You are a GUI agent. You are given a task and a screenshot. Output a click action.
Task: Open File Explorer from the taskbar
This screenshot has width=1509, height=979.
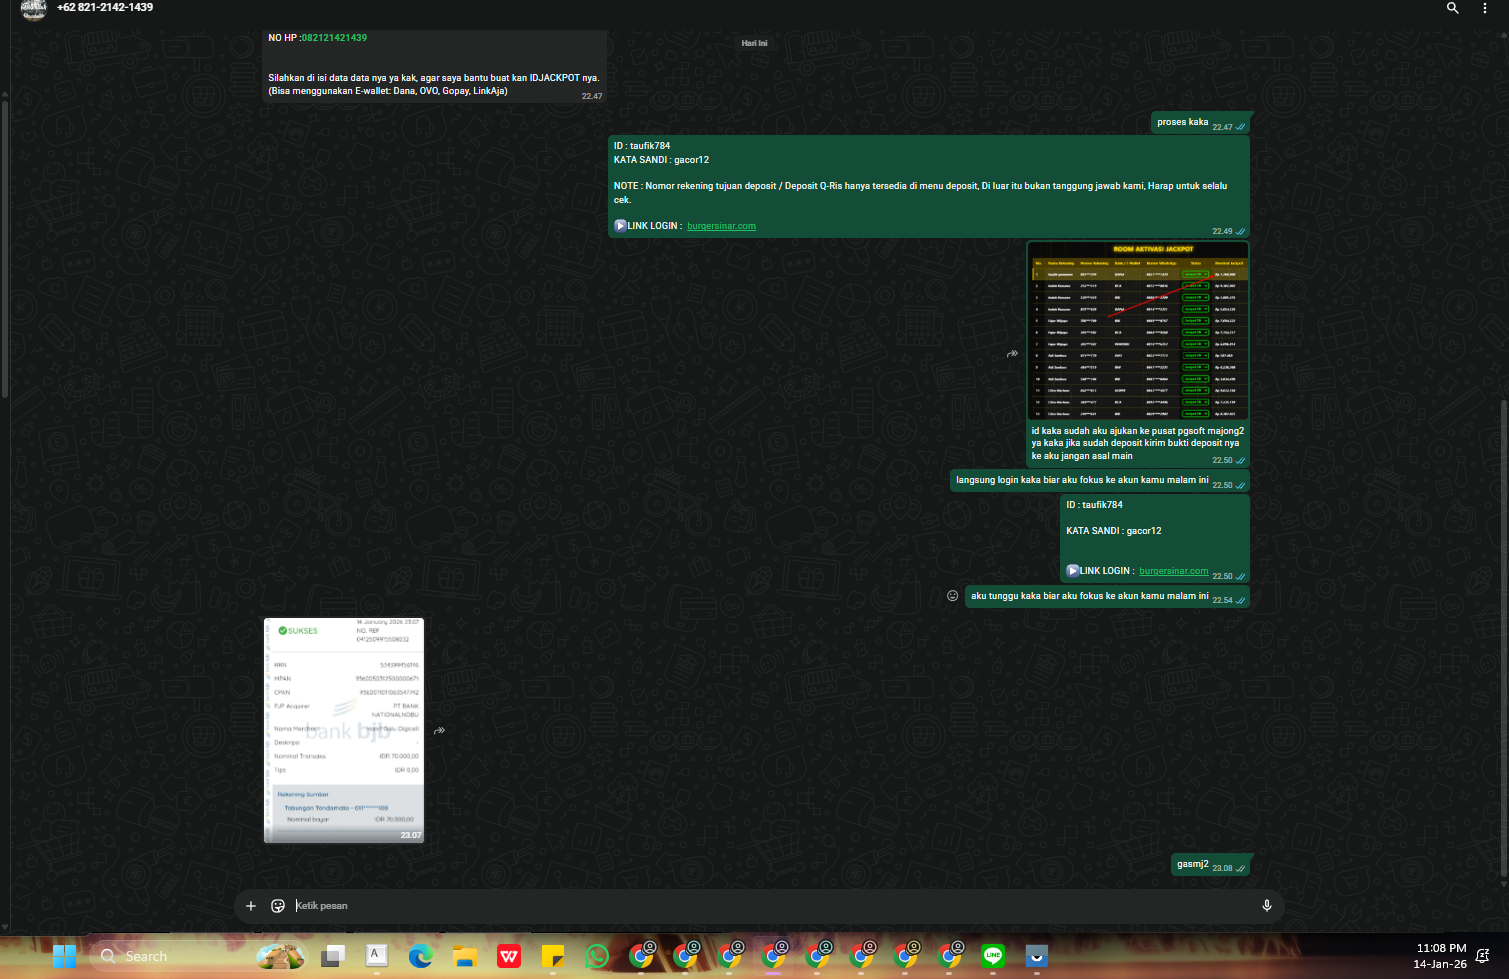click(x=465, y=957)
